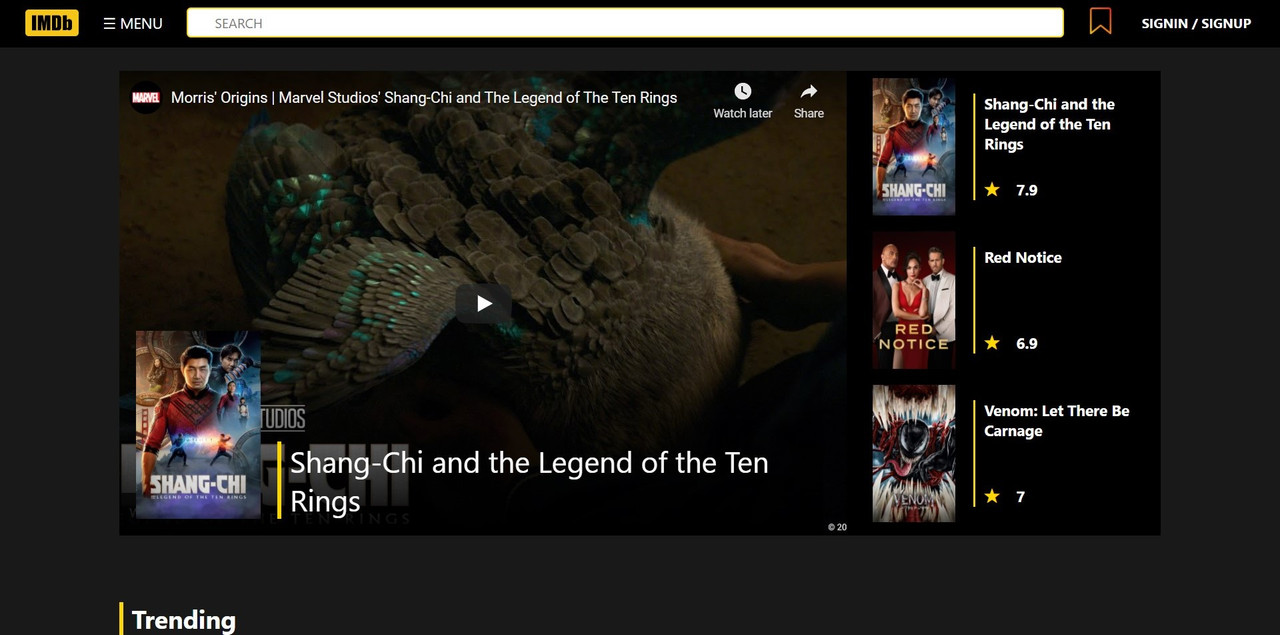
Task: Select the Red Notice title
Action: 1023,257
